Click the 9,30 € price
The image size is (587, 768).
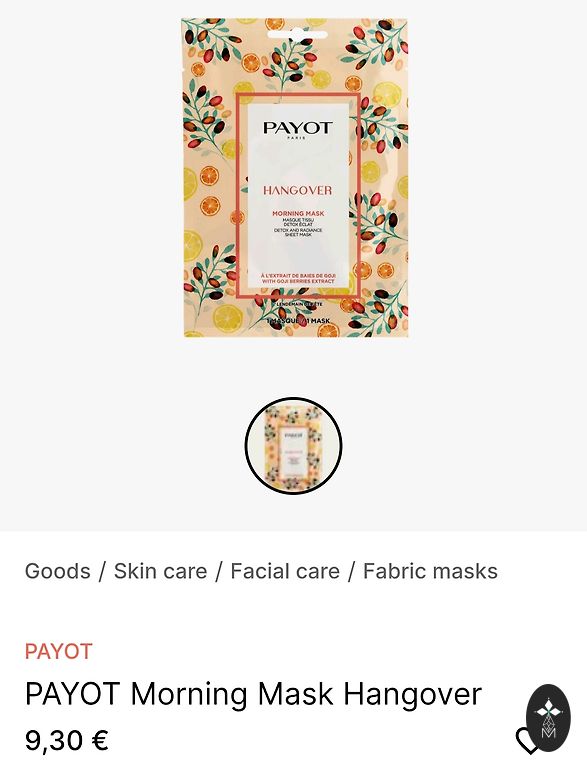click(67, 740)
